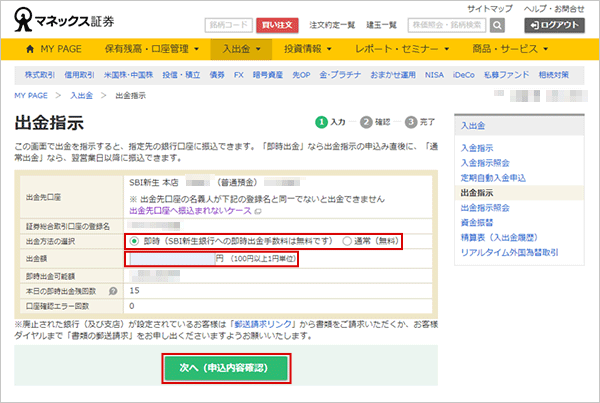Screen dimensions: 600x403
Task: Open sidebar 出金指示照会 link
Action: point(485,208)
